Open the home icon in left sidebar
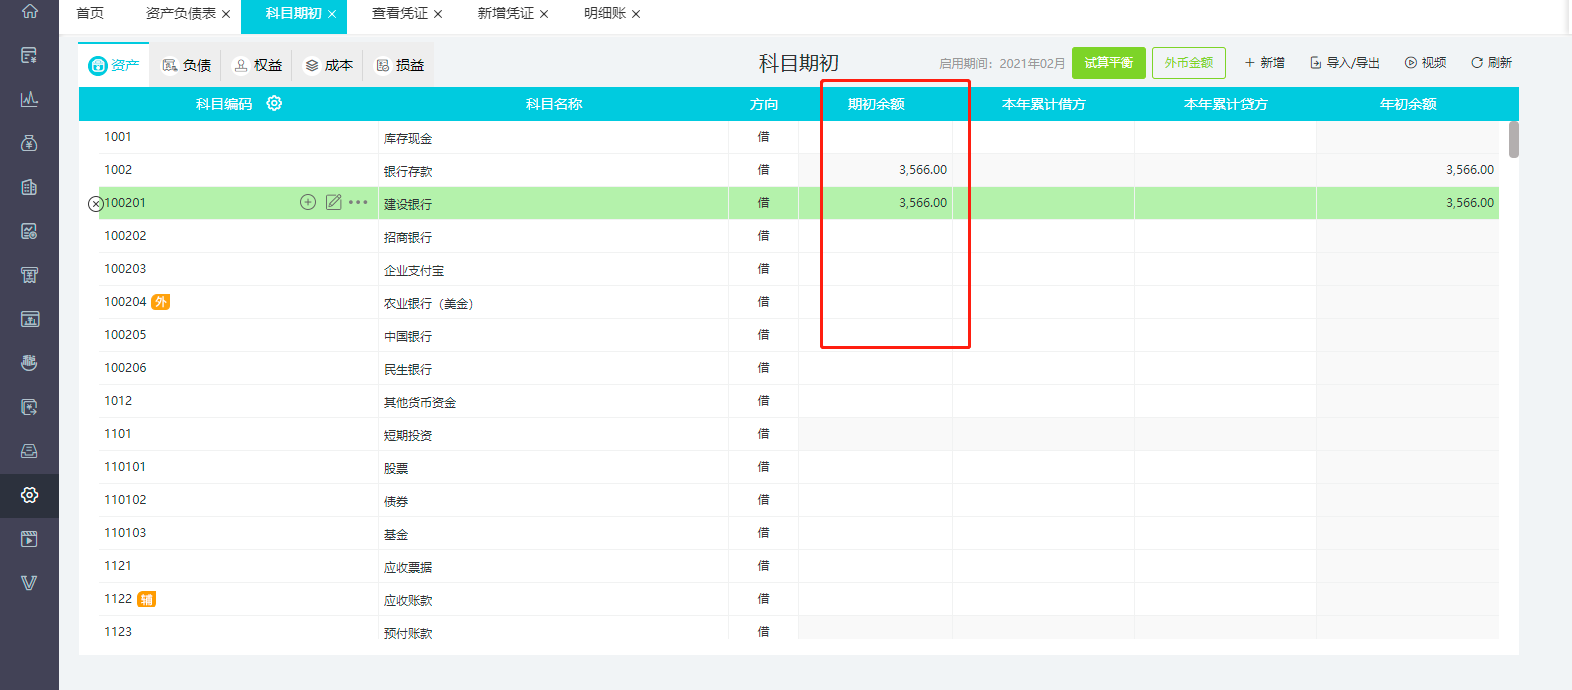 point(29,11)
